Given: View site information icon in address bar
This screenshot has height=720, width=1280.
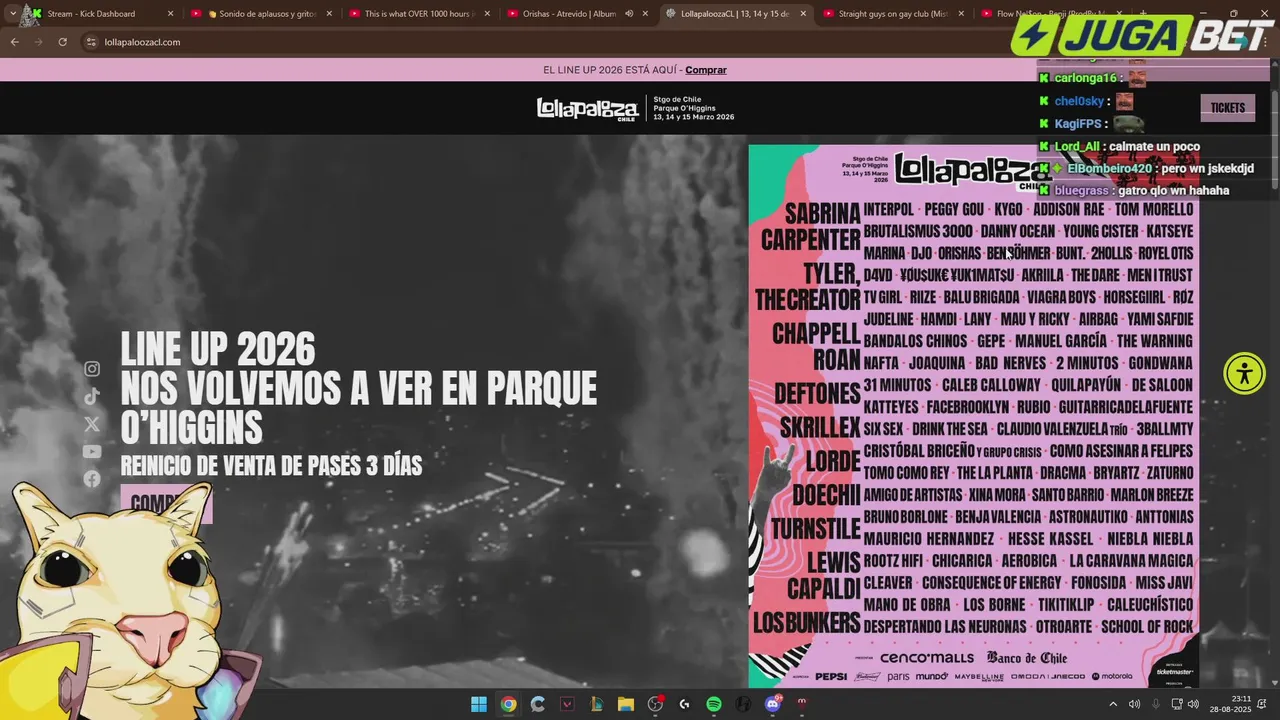Looking at the screenshot, I should click(x=91, y=42).
